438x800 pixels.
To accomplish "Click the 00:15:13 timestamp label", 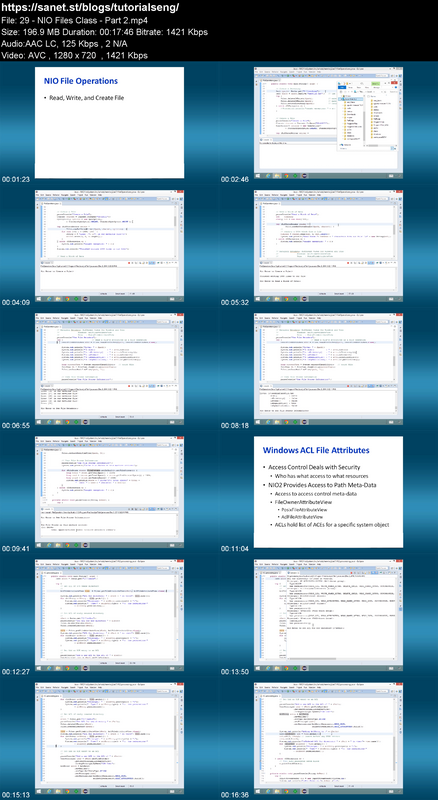I will pos(16,795).
